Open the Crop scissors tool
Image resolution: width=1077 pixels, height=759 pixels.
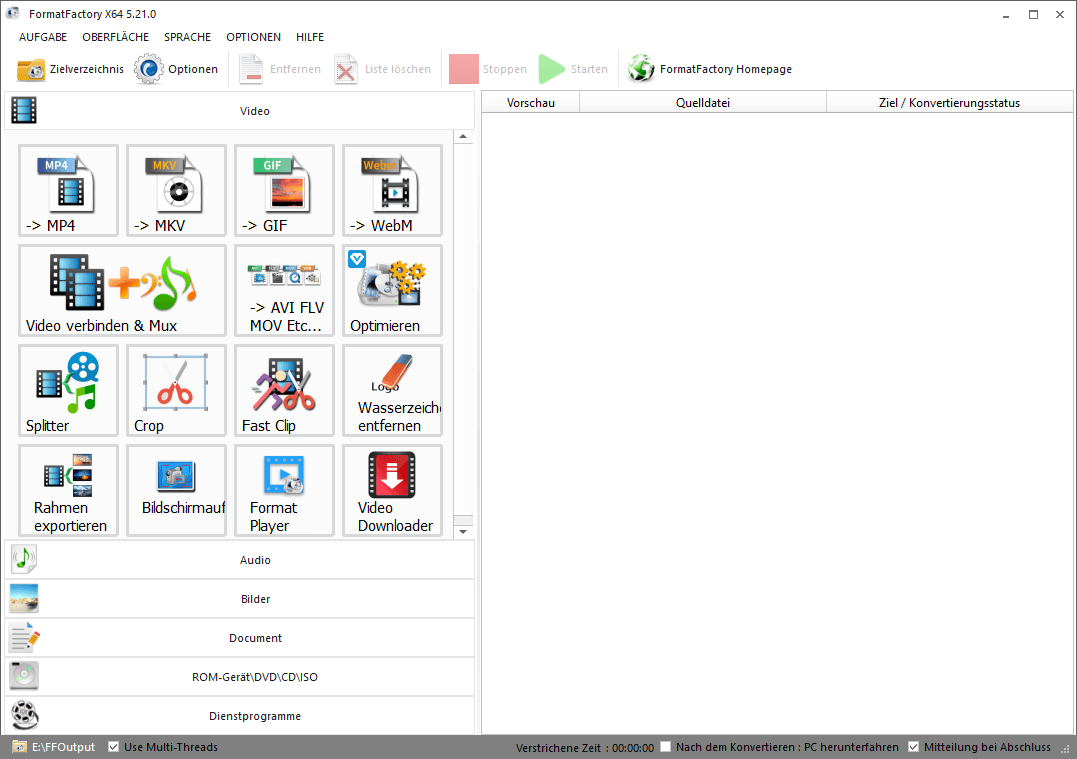click(x=176, y=390)
